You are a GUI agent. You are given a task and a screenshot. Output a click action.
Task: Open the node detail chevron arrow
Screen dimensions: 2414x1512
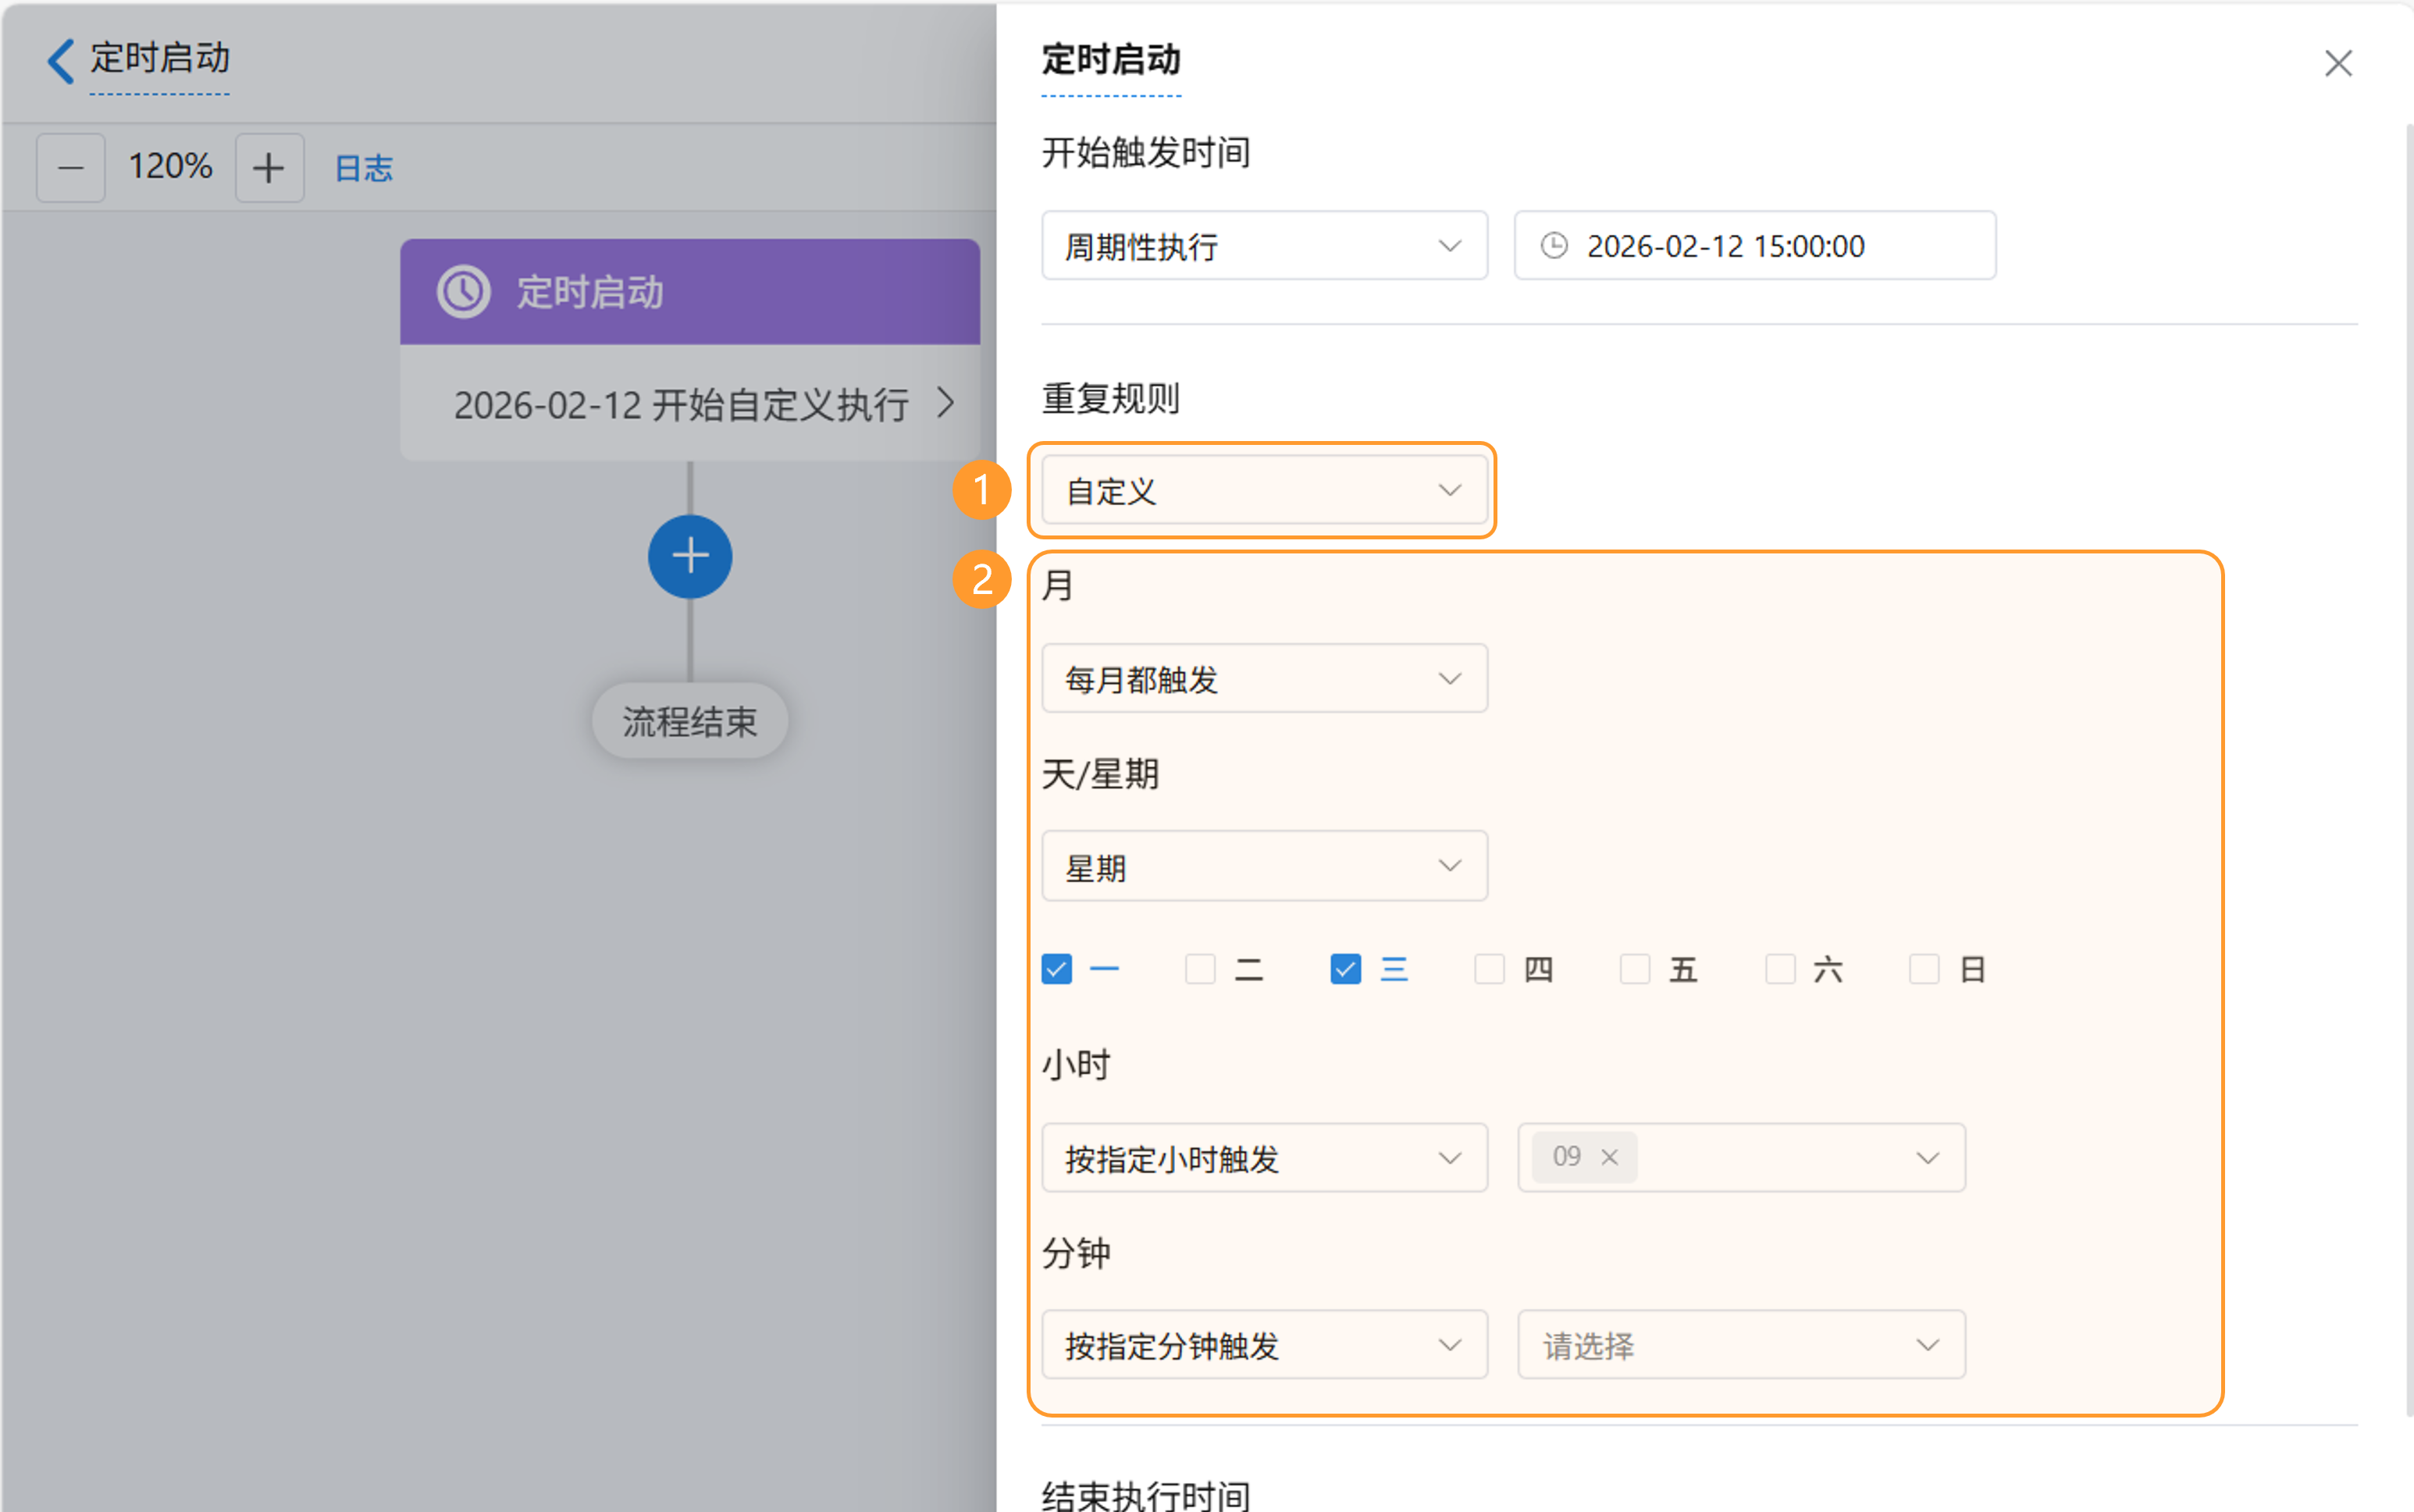click(x=945, y=403)
